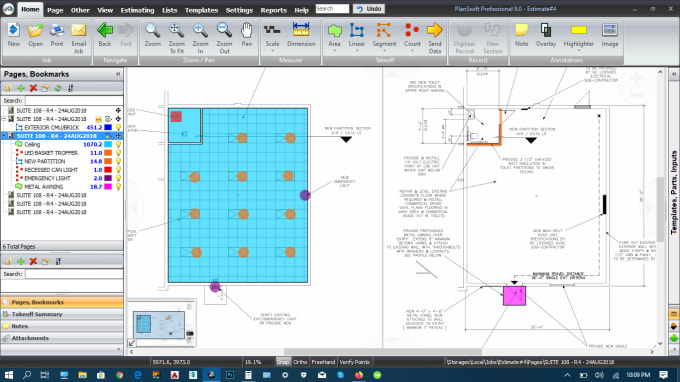Click the METAL AWNING magenta color swatch

108,186
